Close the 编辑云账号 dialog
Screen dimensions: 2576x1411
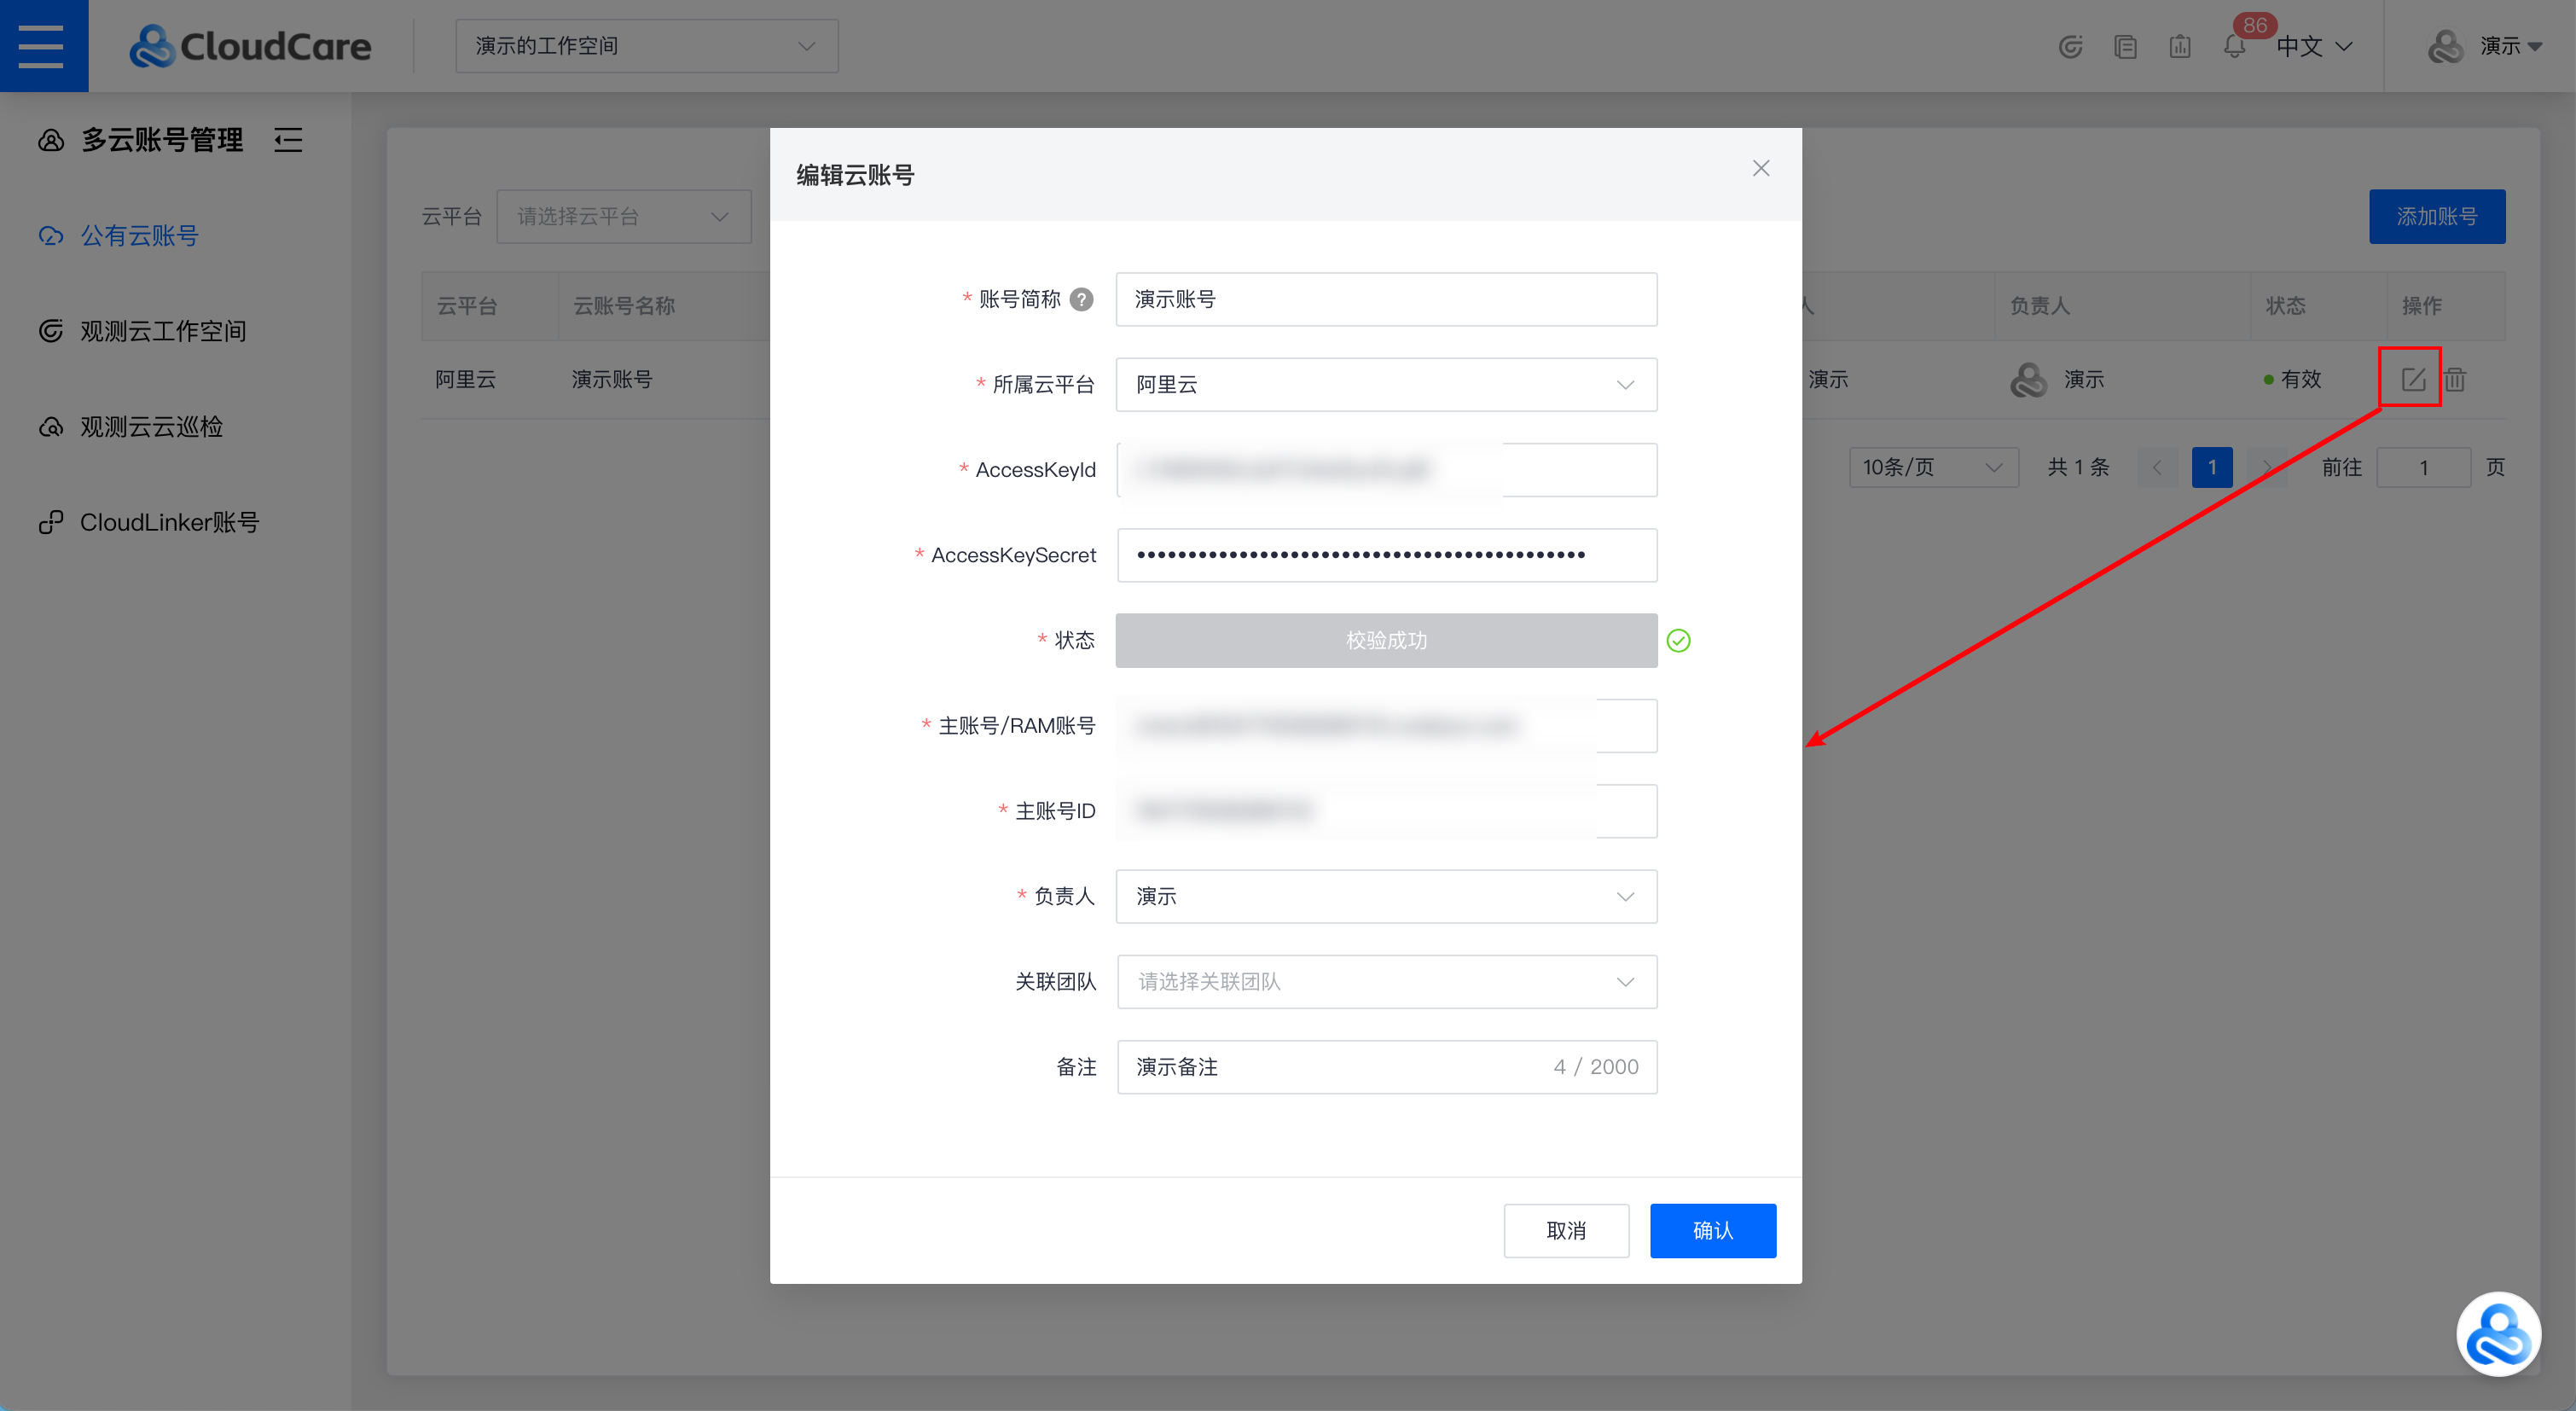[x=1761, y=168]
